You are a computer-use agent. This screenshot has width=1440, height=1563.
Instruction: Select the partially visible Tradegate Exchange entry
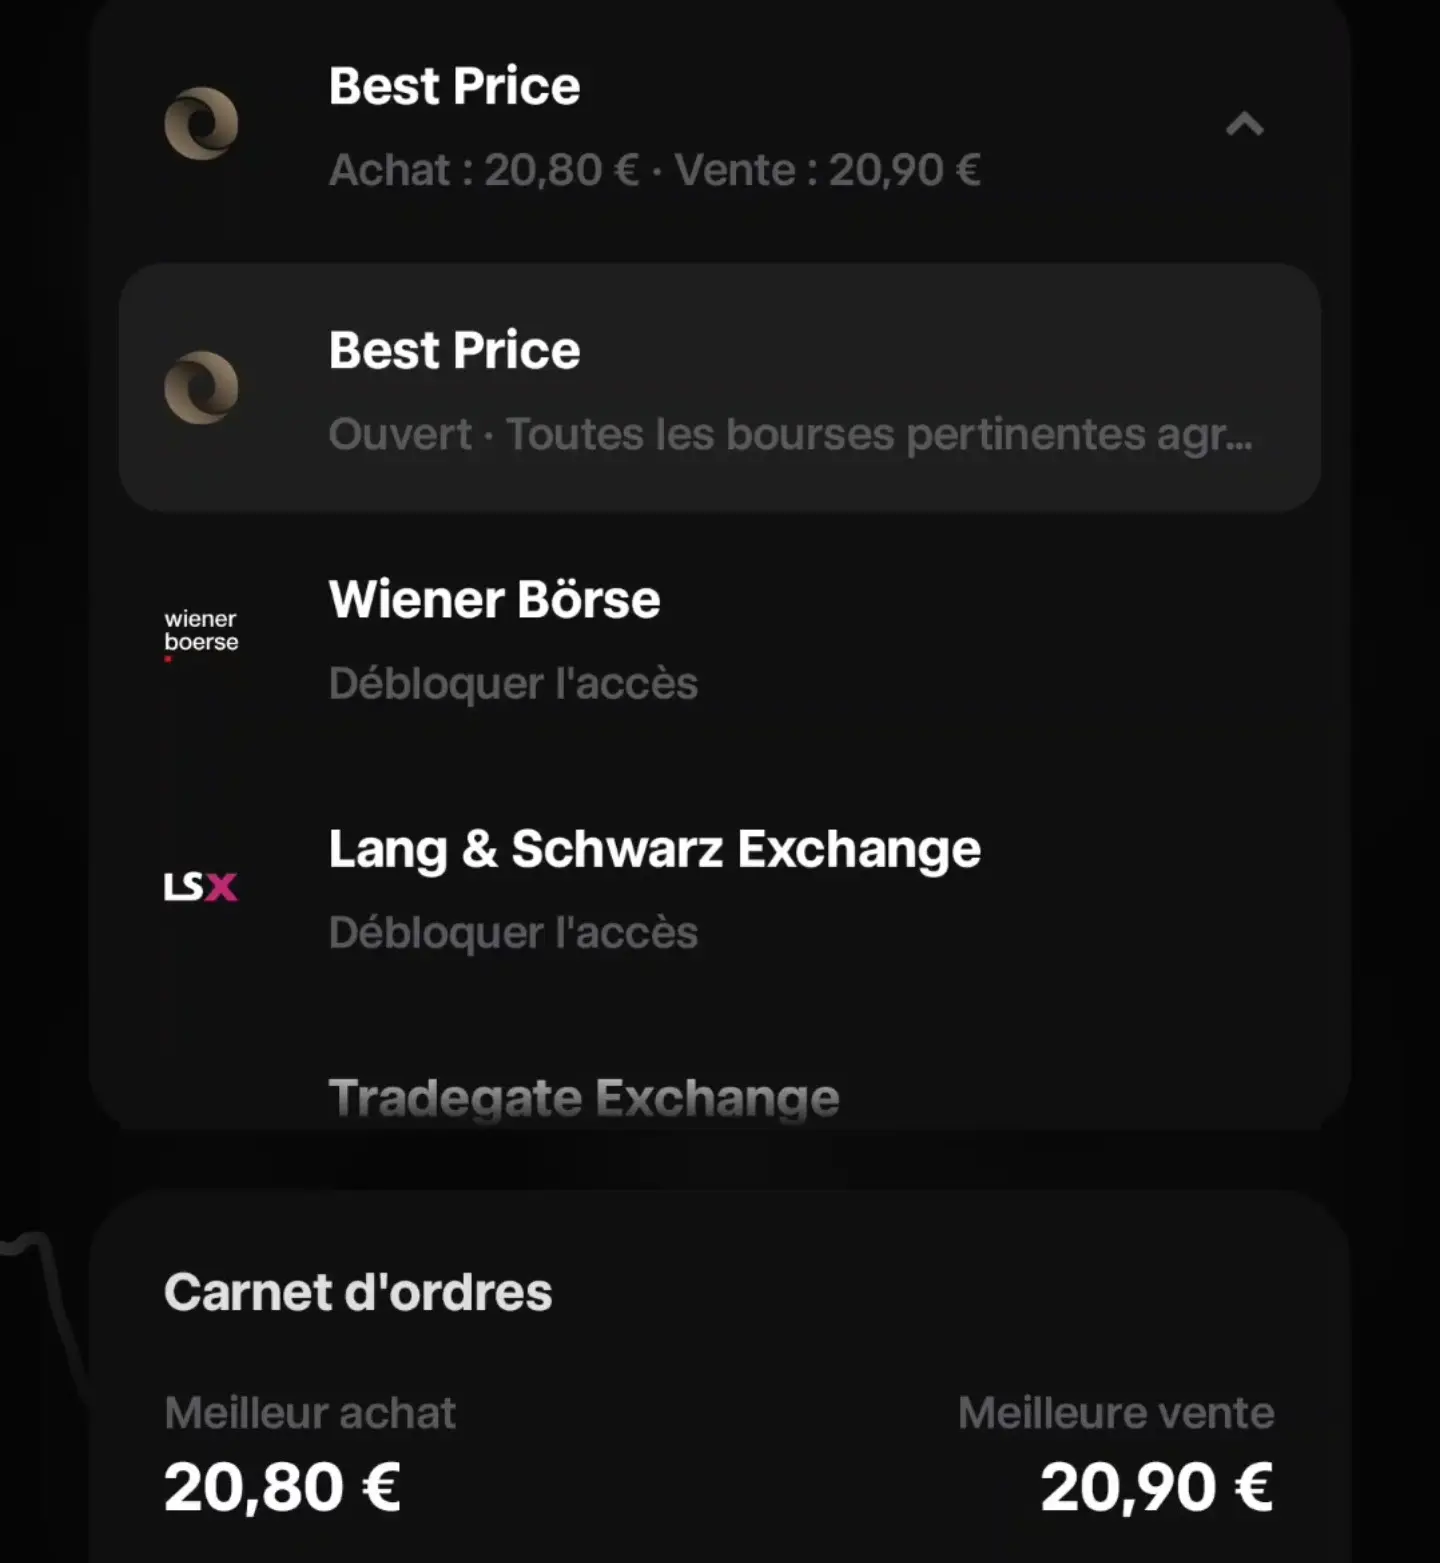click(584, 1098)
